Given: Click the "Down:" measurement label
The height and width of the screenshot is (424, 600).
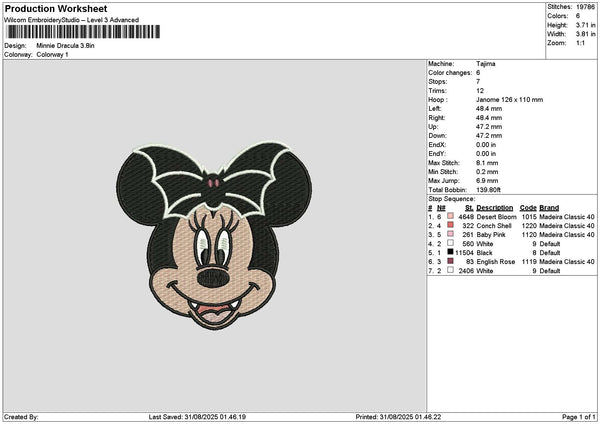Looking at the screenshot, I should point(437,136).
